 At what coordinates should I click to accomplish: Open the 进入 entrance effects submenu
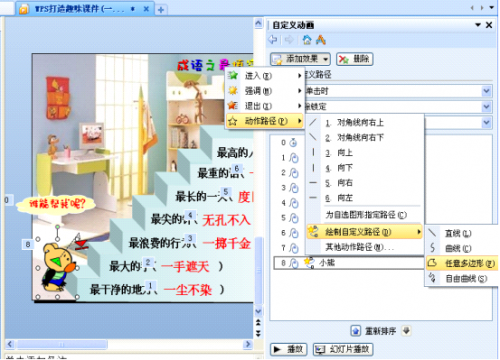265,76
